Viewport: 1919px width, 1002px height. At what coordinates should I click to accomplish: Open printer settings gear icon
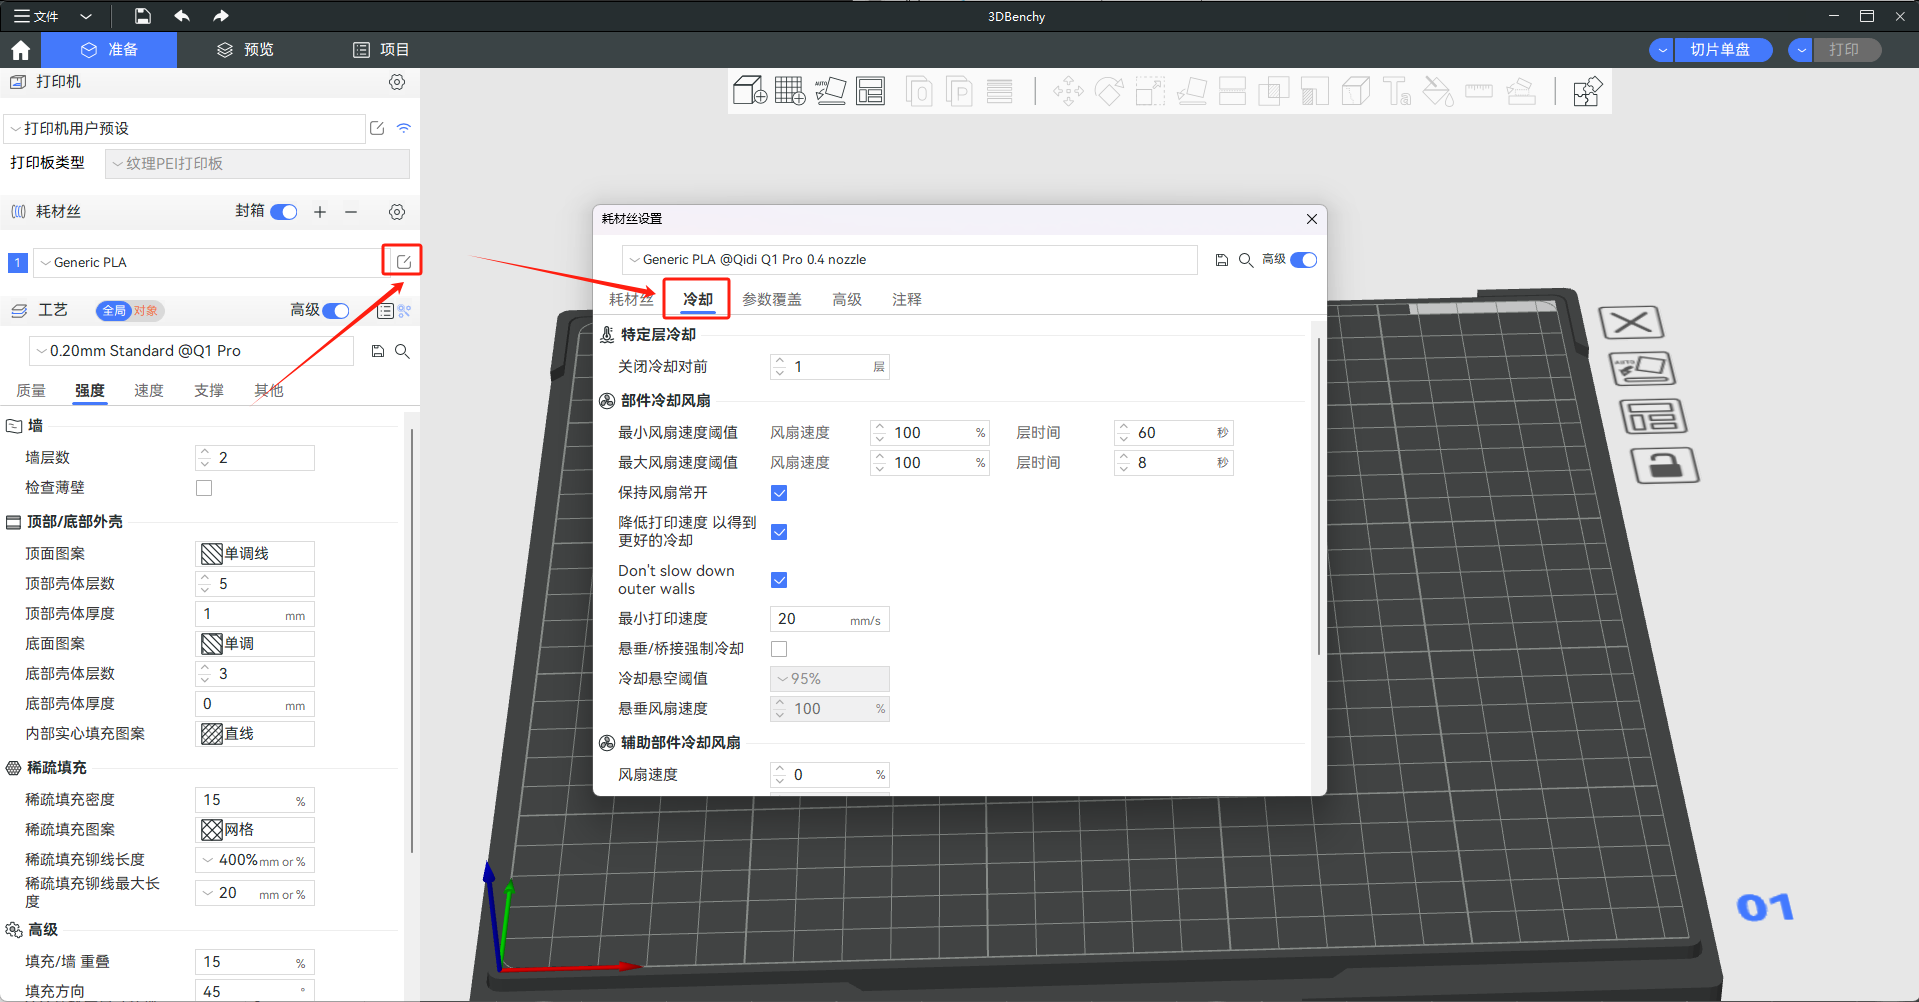[397, 82]
